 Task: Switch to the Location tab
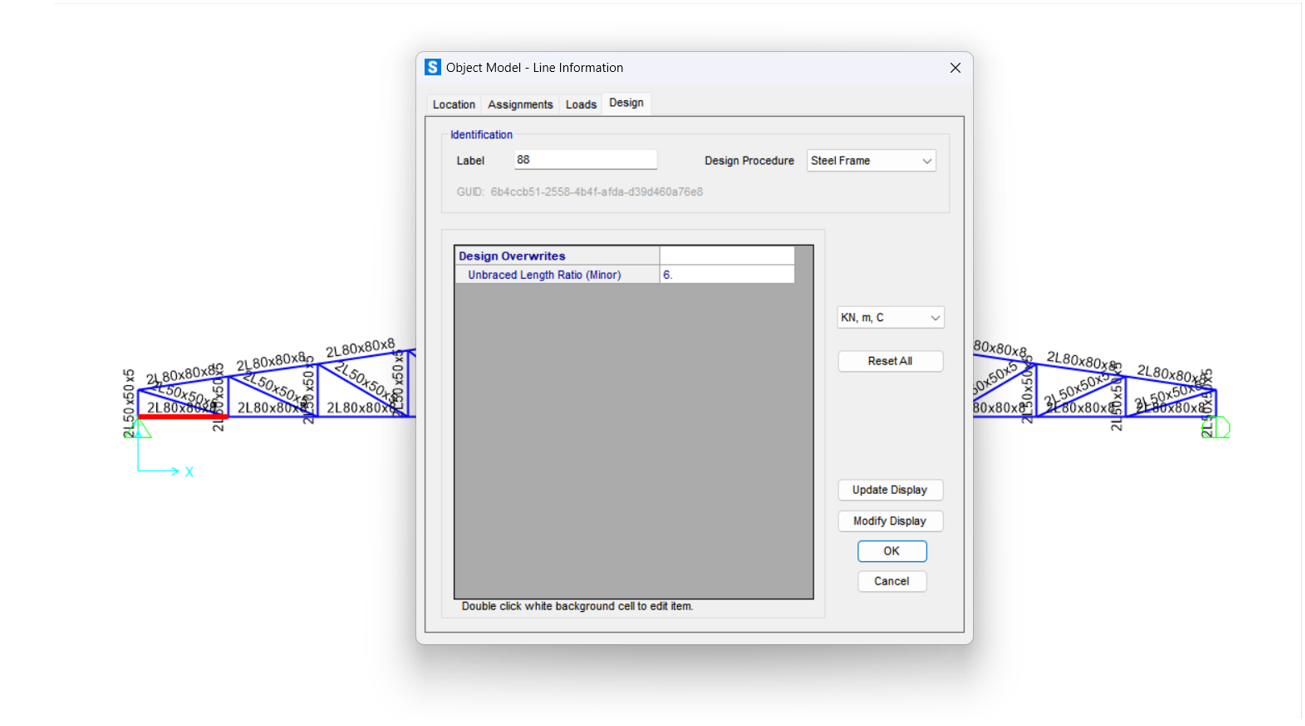[454, 105]
